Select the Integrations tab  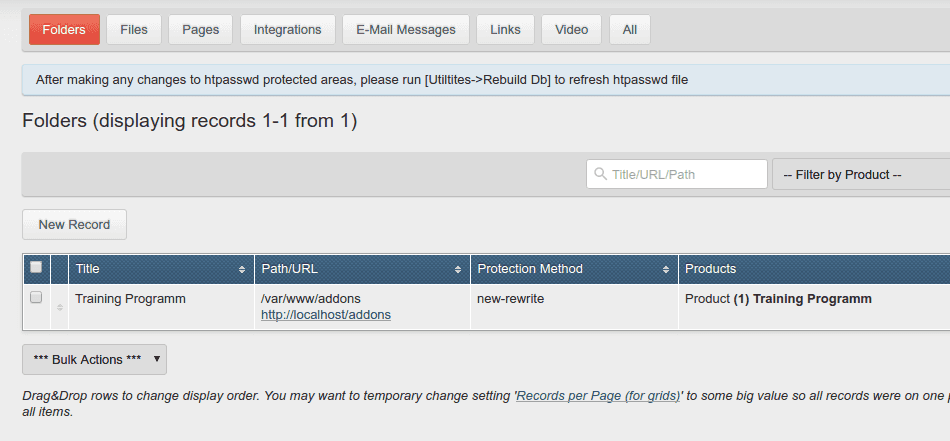click(288, 30)
